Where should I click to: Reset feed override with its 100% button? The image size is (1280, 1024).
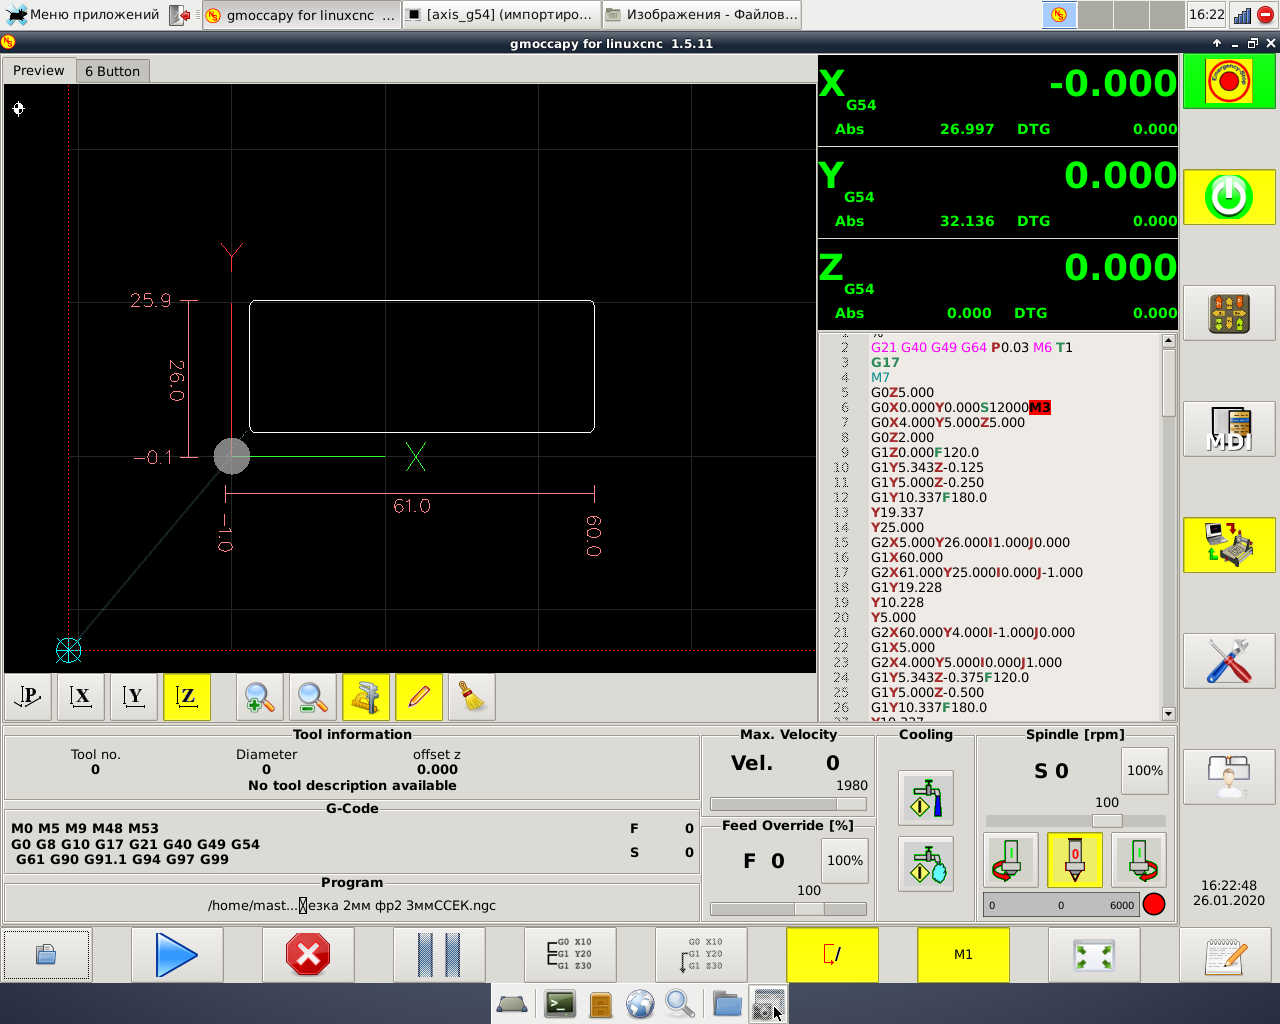pyautogui.click(x=844, y=861)
